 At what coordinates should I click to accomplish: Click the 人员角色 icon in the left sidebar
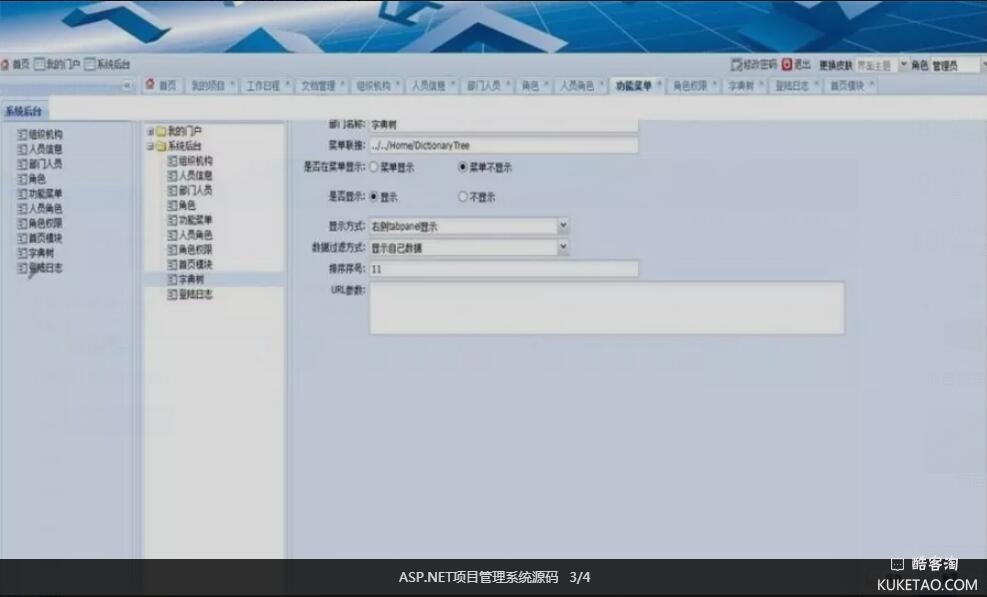pos(22,208)
